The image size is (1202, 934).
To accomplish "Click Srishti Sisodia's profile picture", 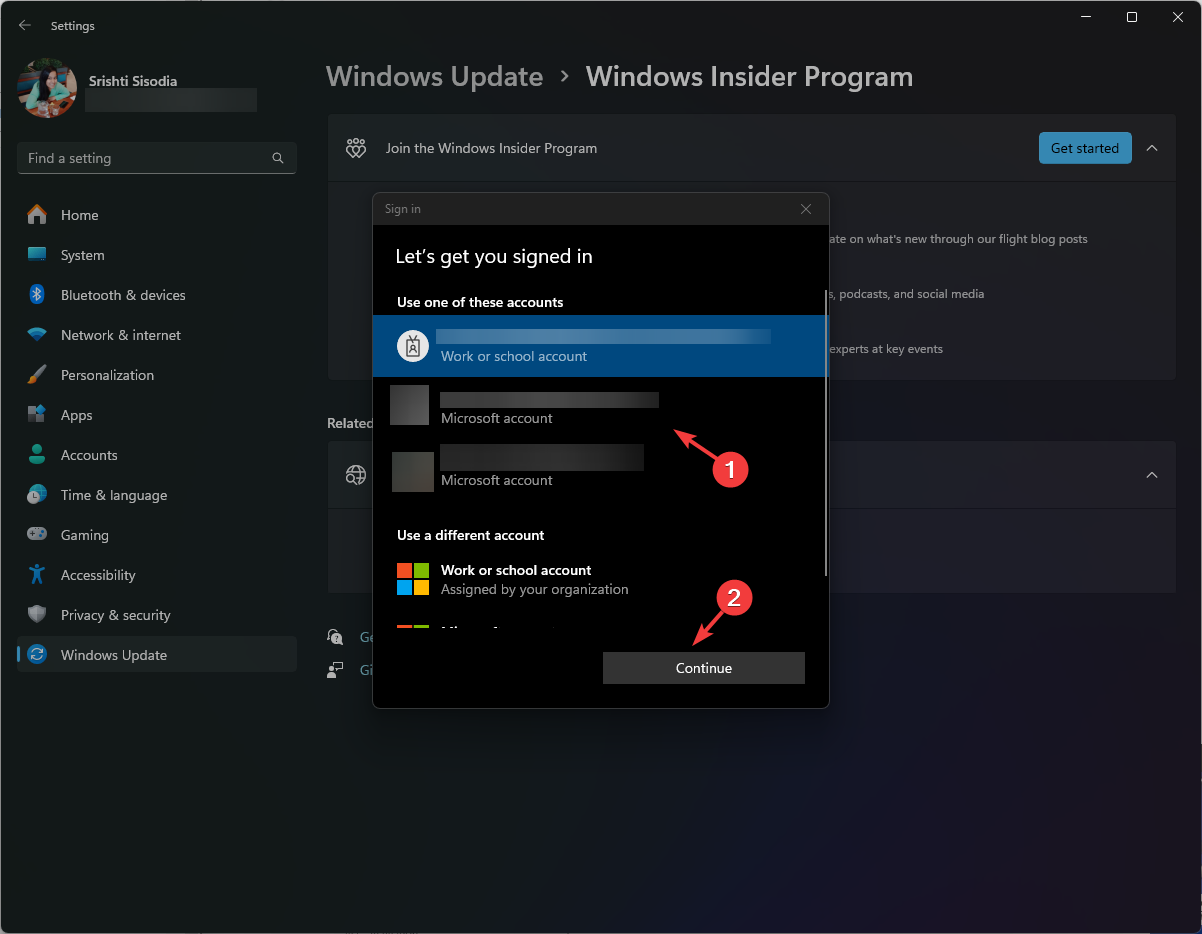I will (46, 88).
